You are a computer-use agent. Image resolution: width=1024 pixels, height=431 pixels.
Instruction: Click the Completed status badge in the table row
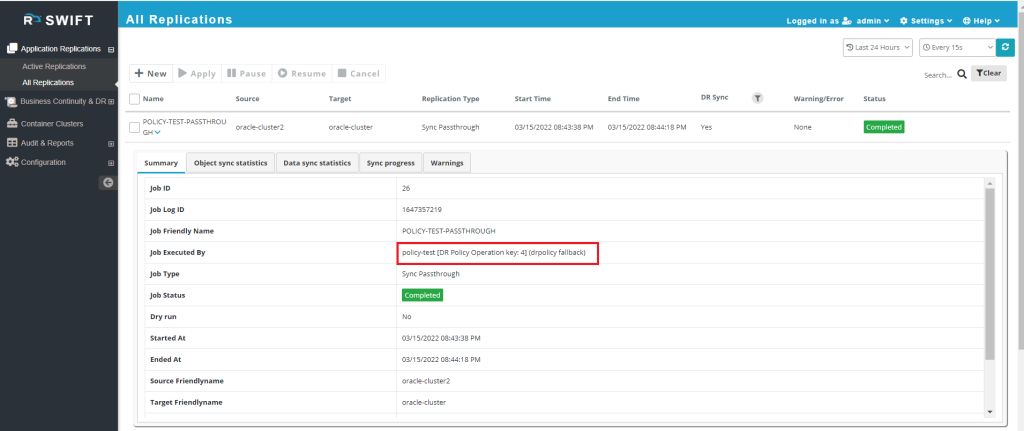pos(884,127)
